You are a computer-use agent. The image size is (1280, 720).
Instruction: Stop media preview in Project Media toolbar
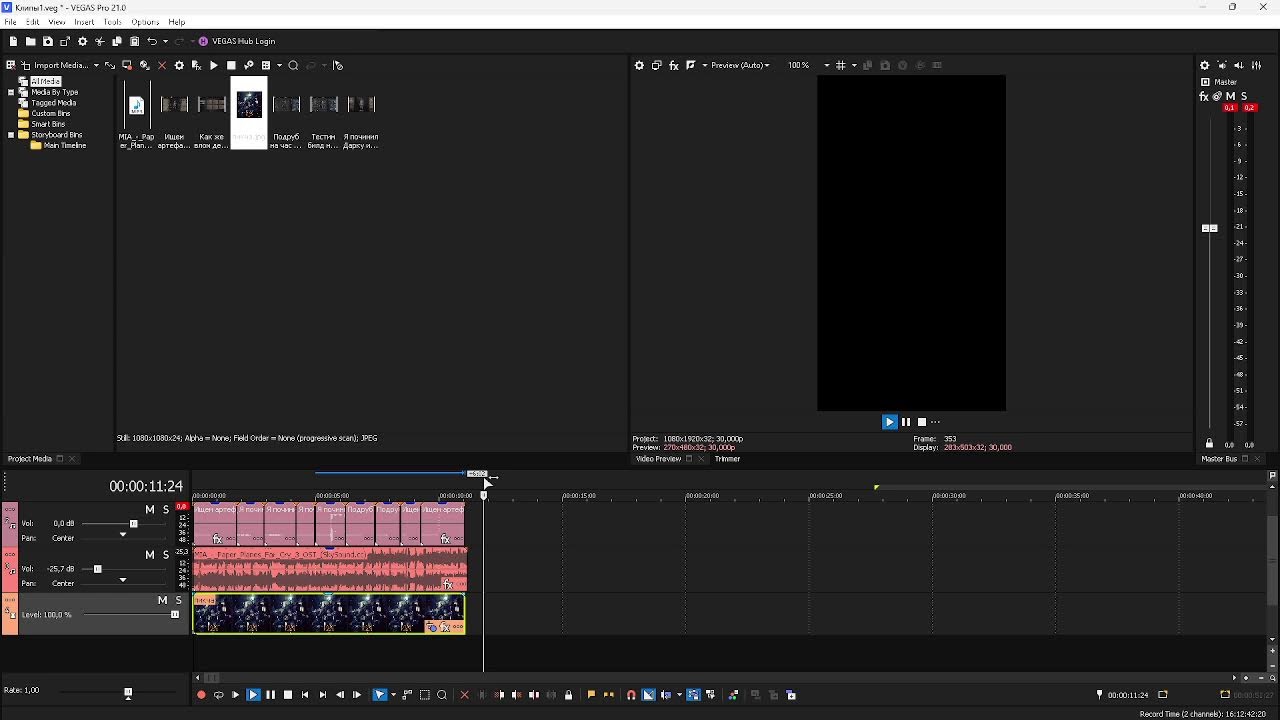(x=231, y=65)
